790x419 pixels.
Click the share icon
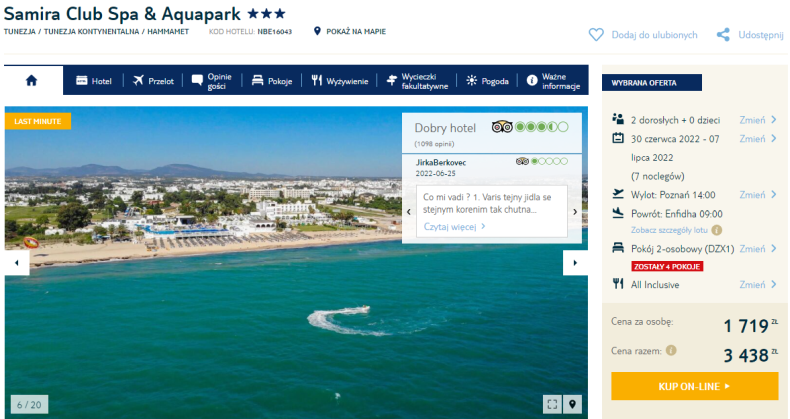(x=723, y=35)
